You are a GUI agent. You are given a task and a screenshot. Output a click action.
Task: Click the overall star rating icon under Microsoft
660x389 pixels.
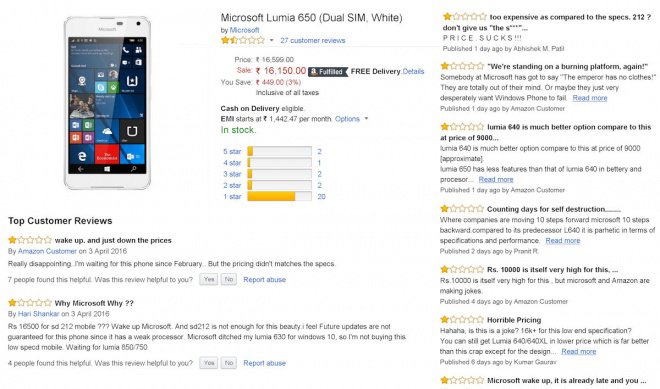243,40
